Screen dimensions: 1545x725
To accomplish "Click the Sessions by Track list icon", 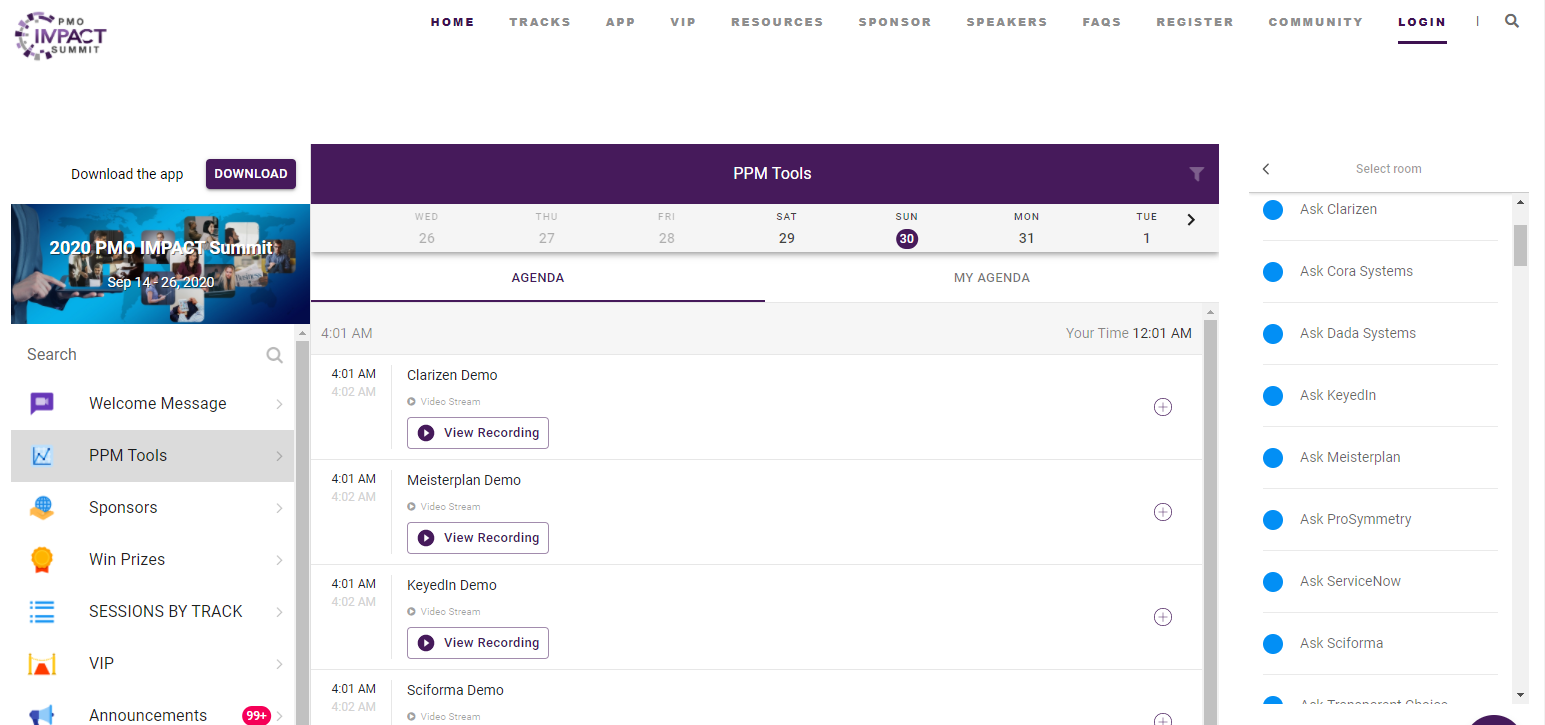I will [x=41, y=611].
